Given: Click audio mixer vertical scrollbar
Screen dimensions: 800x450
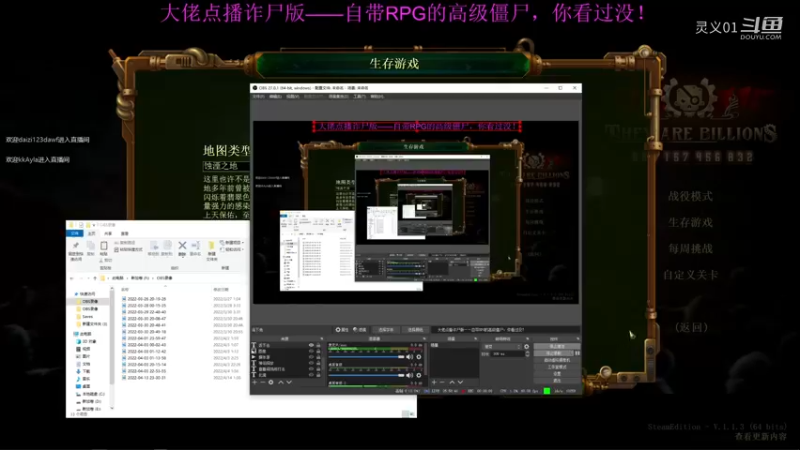Looking at the screenshot, I should tap(426, 360).
